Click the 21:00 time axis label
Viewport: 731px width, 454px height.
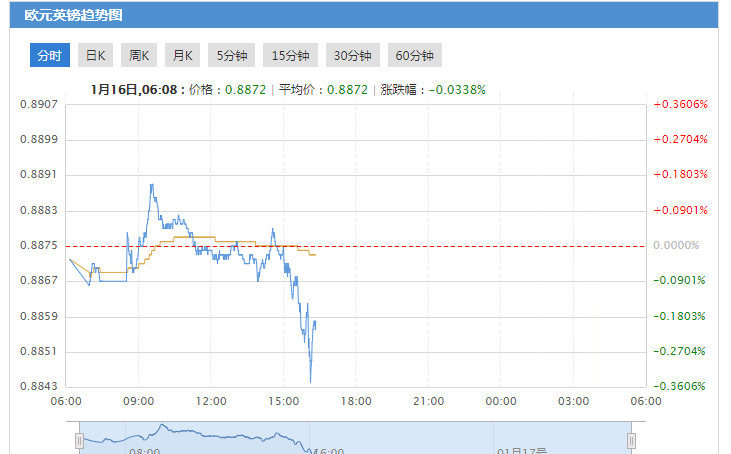429,402
